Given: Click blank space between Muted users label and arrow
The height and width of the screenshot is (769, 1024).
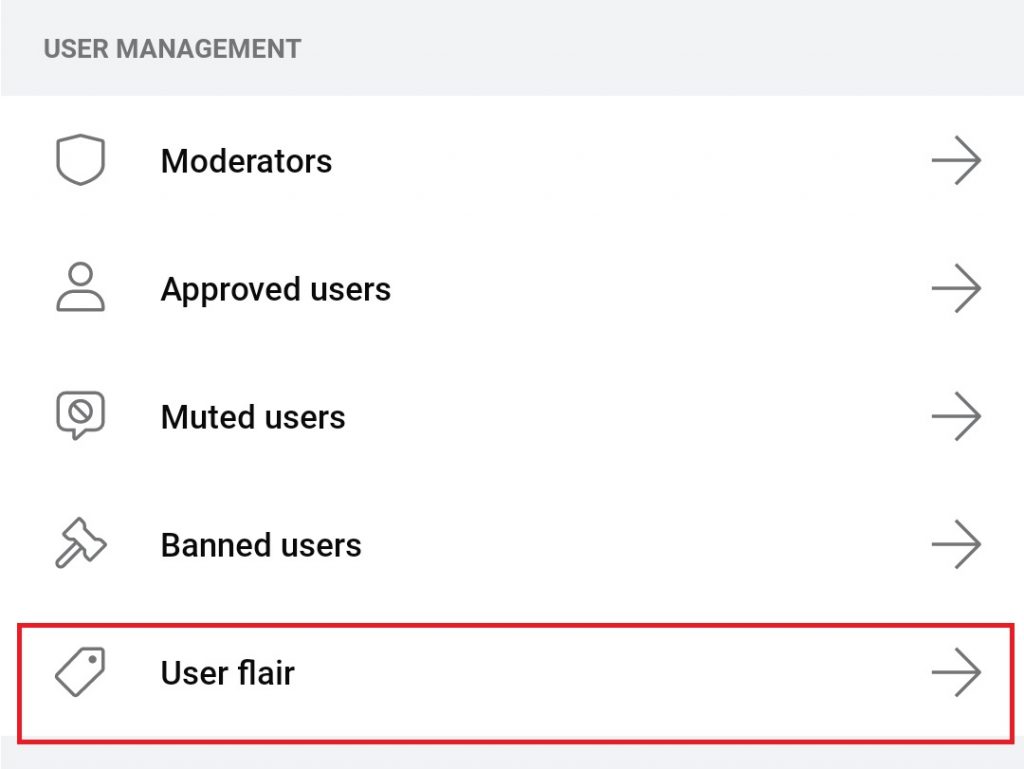Looking at the screenshot, I should pos(637,416).
